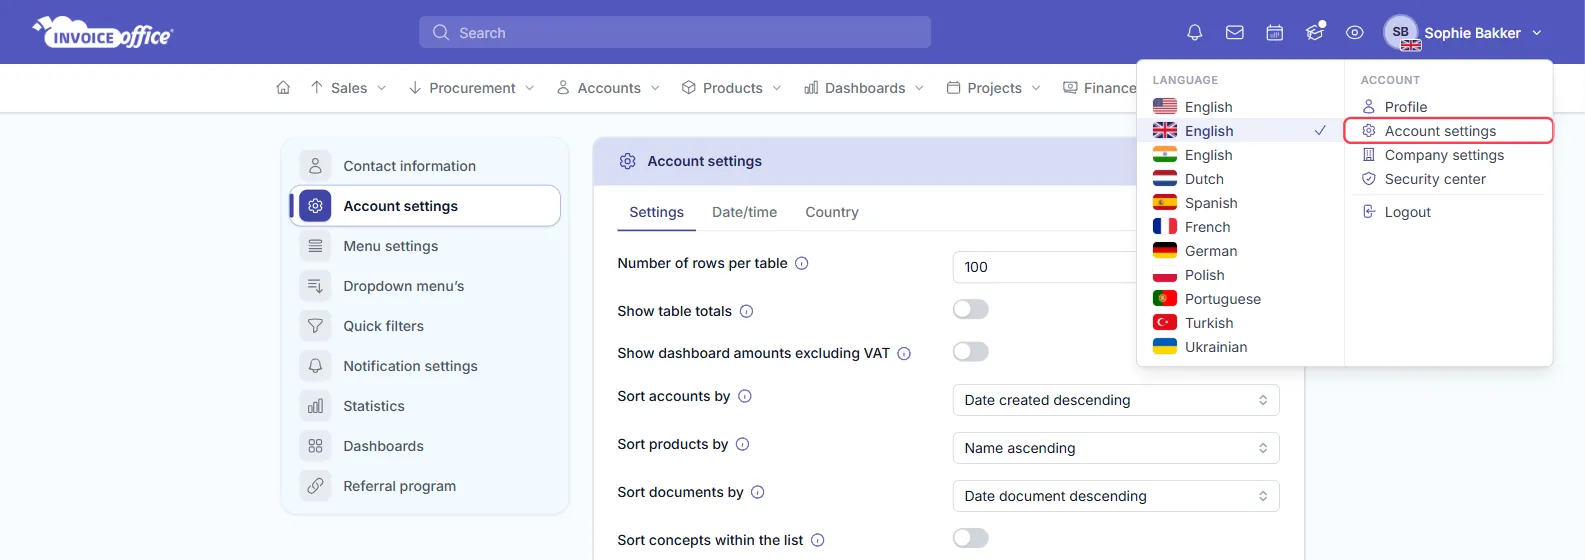Viewport: 1585px width, 560px height.
Task: Select Spanish language
Action: tap(1240, 203)
